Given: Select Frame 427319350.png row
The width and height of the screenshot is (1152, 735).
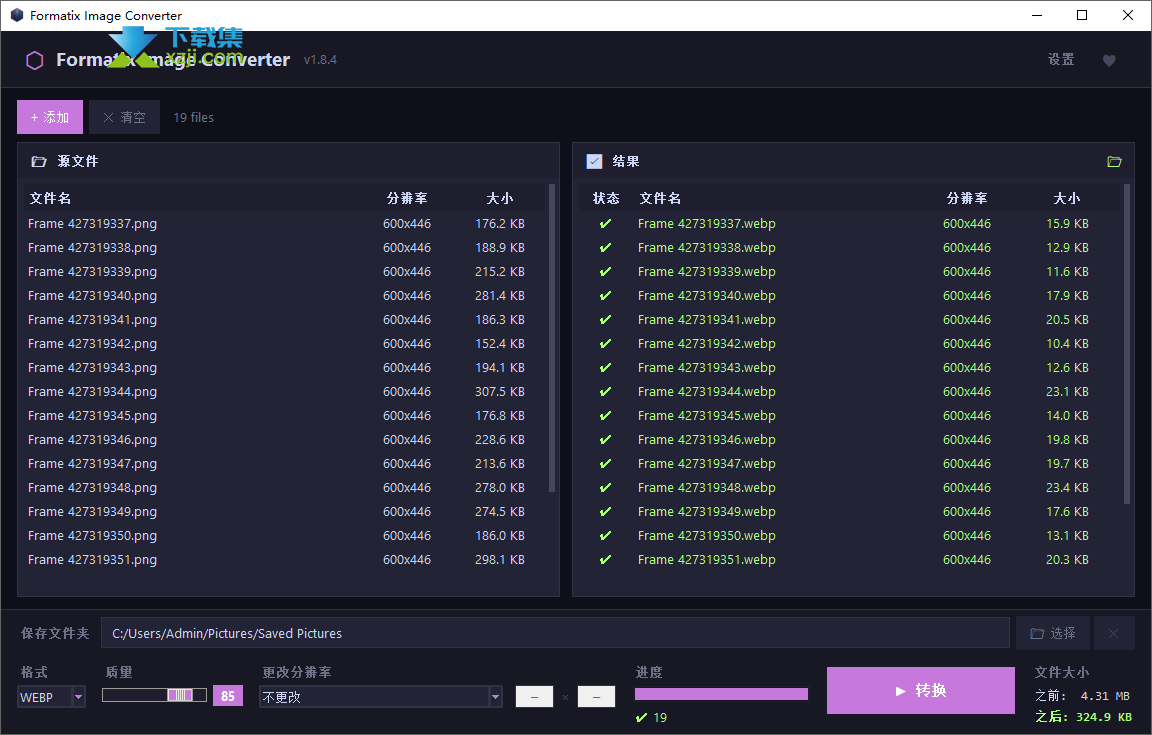Looking at the screenshot, I should (285, 536).
